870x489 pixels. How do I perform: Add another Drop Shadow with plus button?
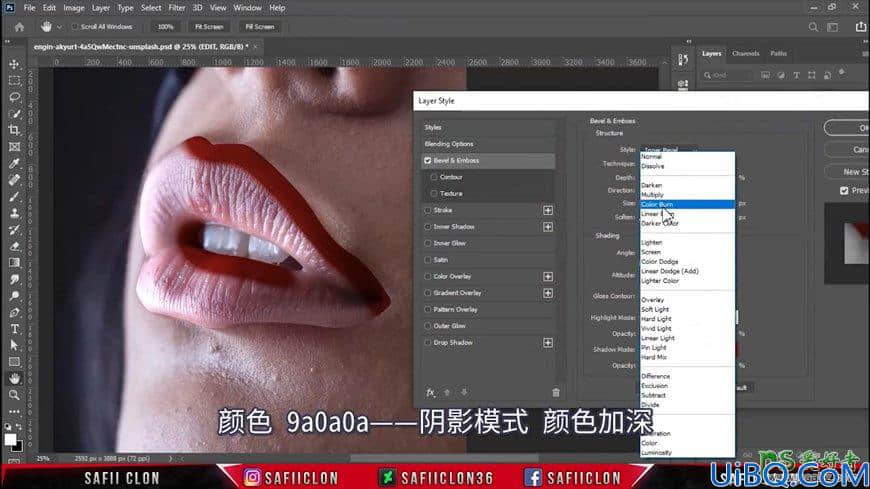548,343
